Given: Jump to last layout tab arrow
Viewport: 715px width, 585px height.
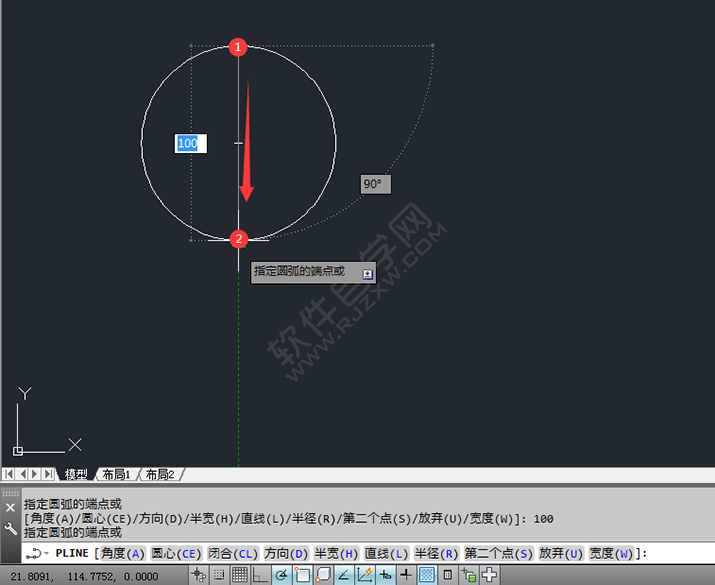Looking at the screenshot, I should 48,474.
